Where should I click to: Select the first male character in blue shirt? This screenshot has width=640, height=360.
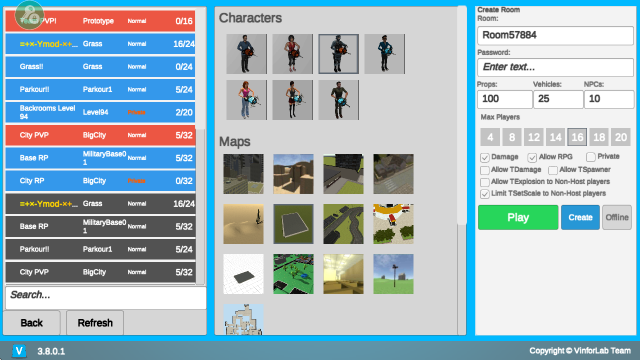pyautogui.click(x=247, y=54)
